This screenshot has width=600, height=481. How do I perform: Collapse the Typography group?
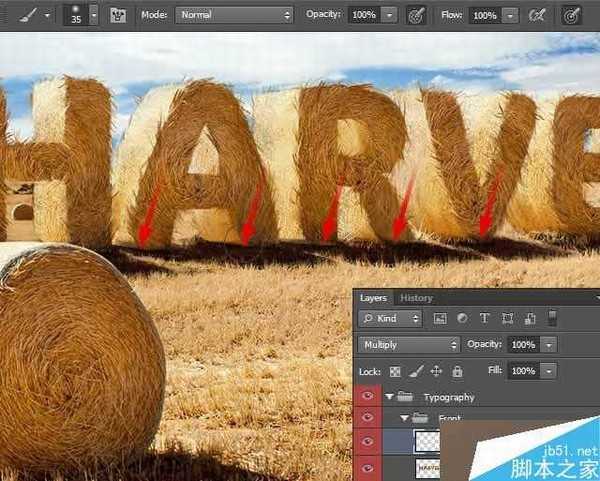(x=390, y=397)
